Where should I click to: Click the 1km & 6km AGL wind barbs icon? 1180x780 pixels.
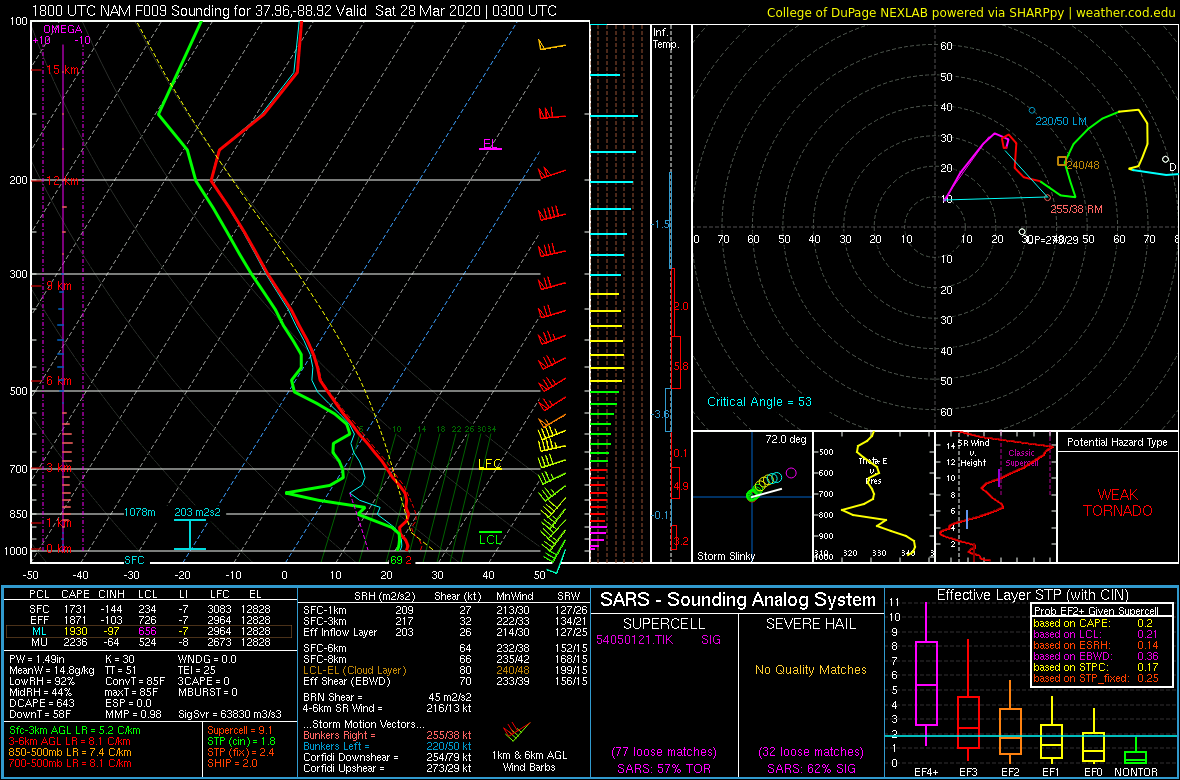tap(515, 731)
